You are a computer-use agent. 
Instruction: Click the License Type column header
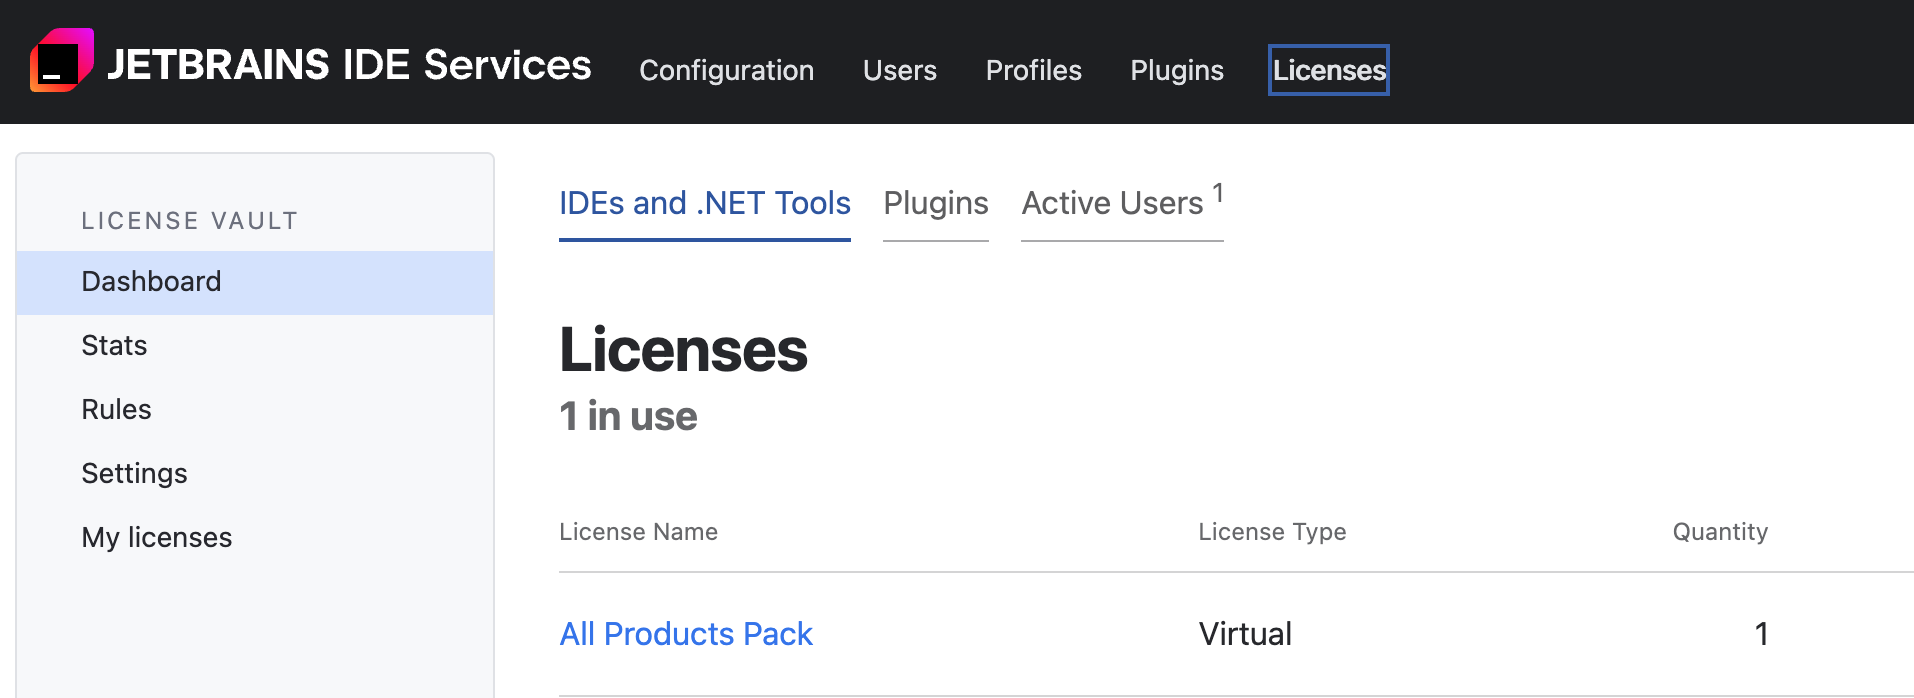click(1272, 532)
